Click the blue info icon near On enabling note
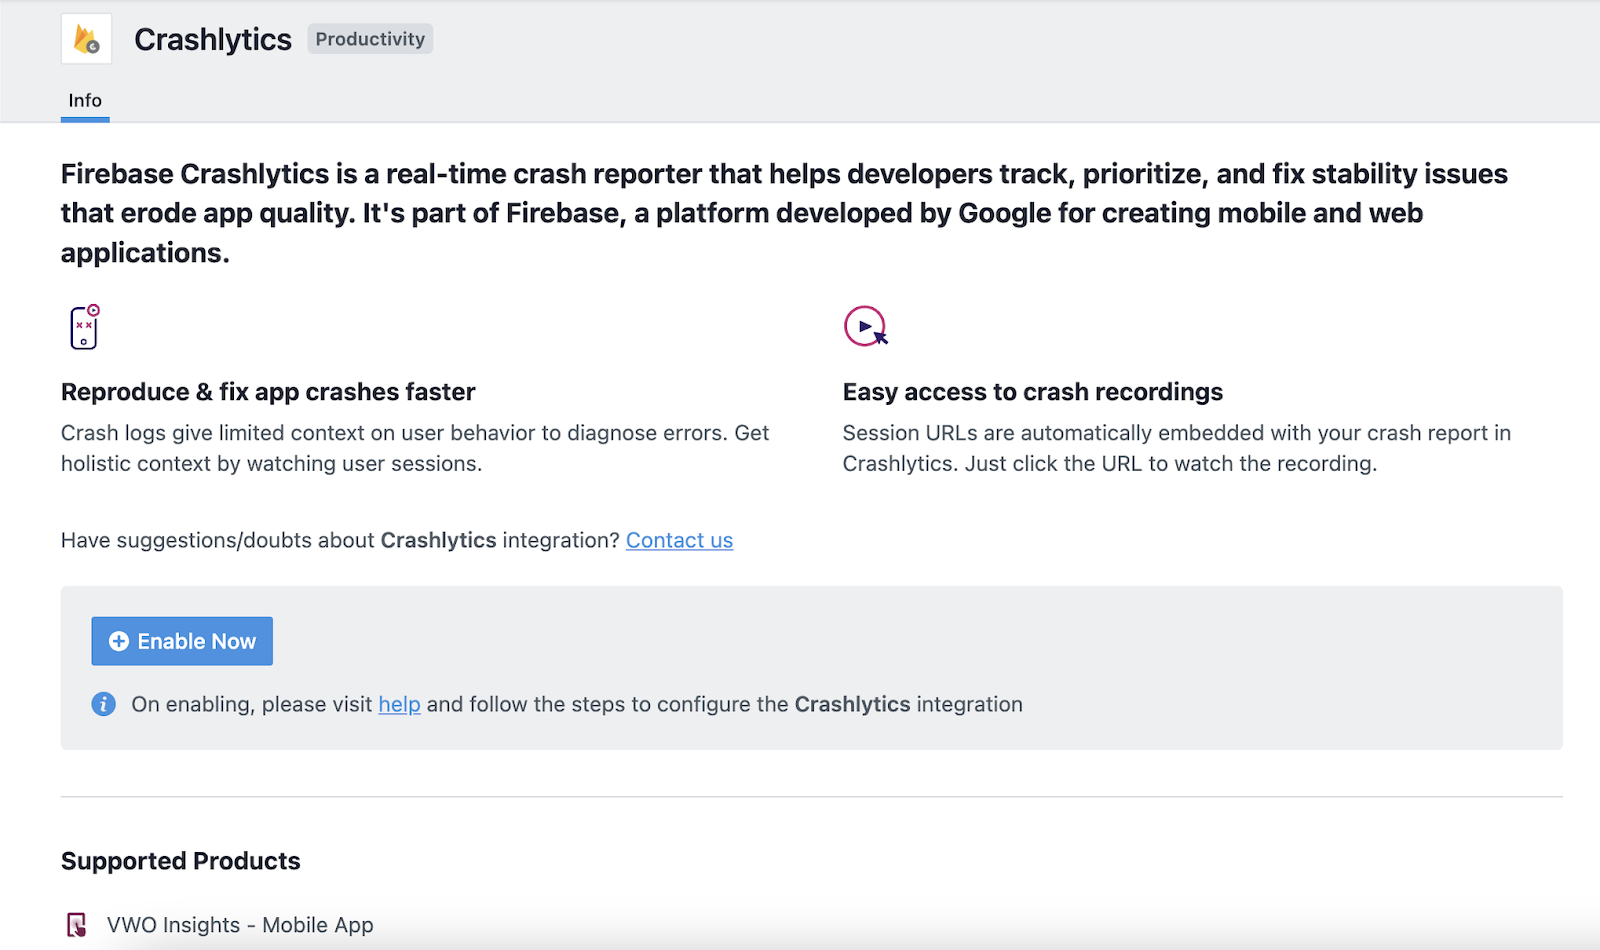The image size is (1600, 950). tap(104, 704)
